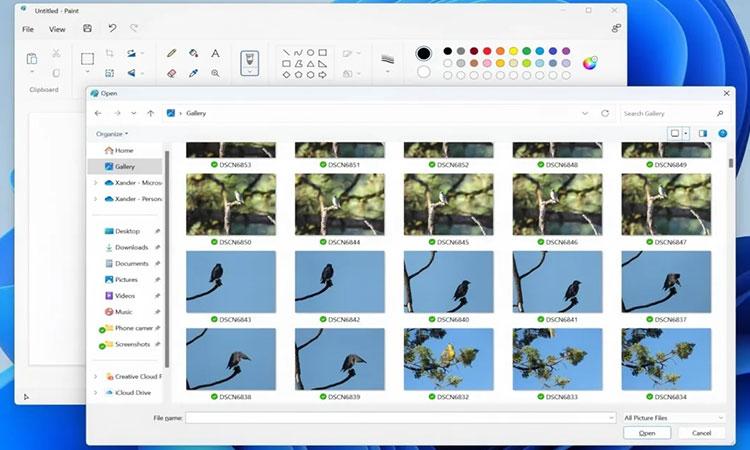Select the Magnifier tool in Paint
Screen dimensions: 750x450
click(215, 73)
